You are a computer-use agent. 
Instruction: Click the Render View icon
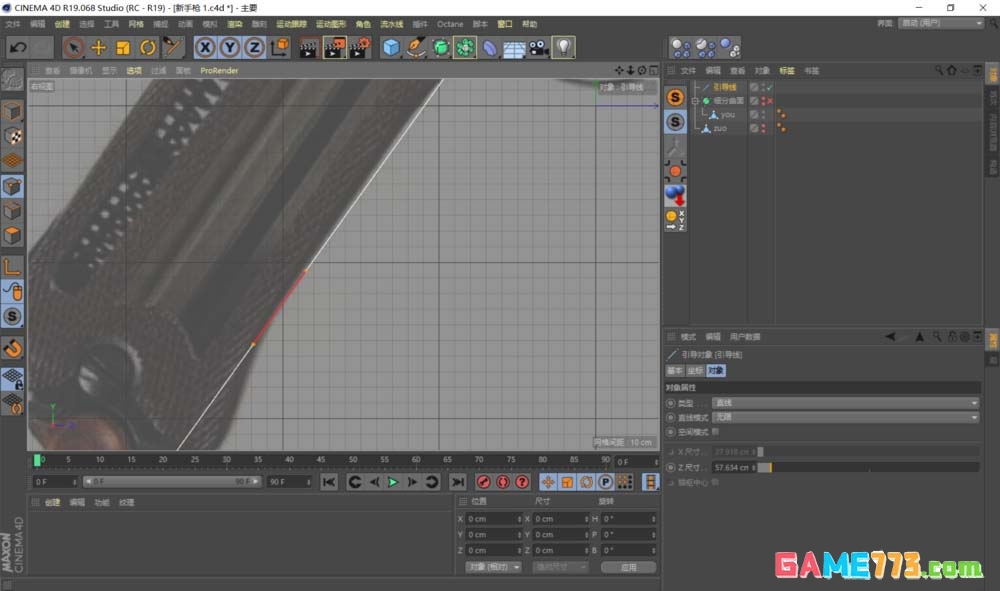[x=306, y=47]
